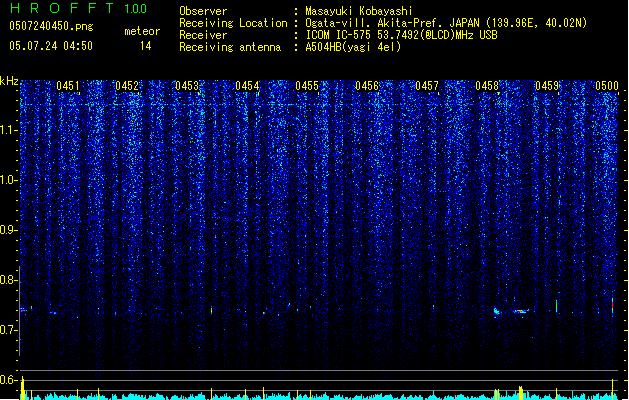Screen dimensions: 629x400
Task: Click the Observer label
Action: pyautogui.click(x=203, y=11)
